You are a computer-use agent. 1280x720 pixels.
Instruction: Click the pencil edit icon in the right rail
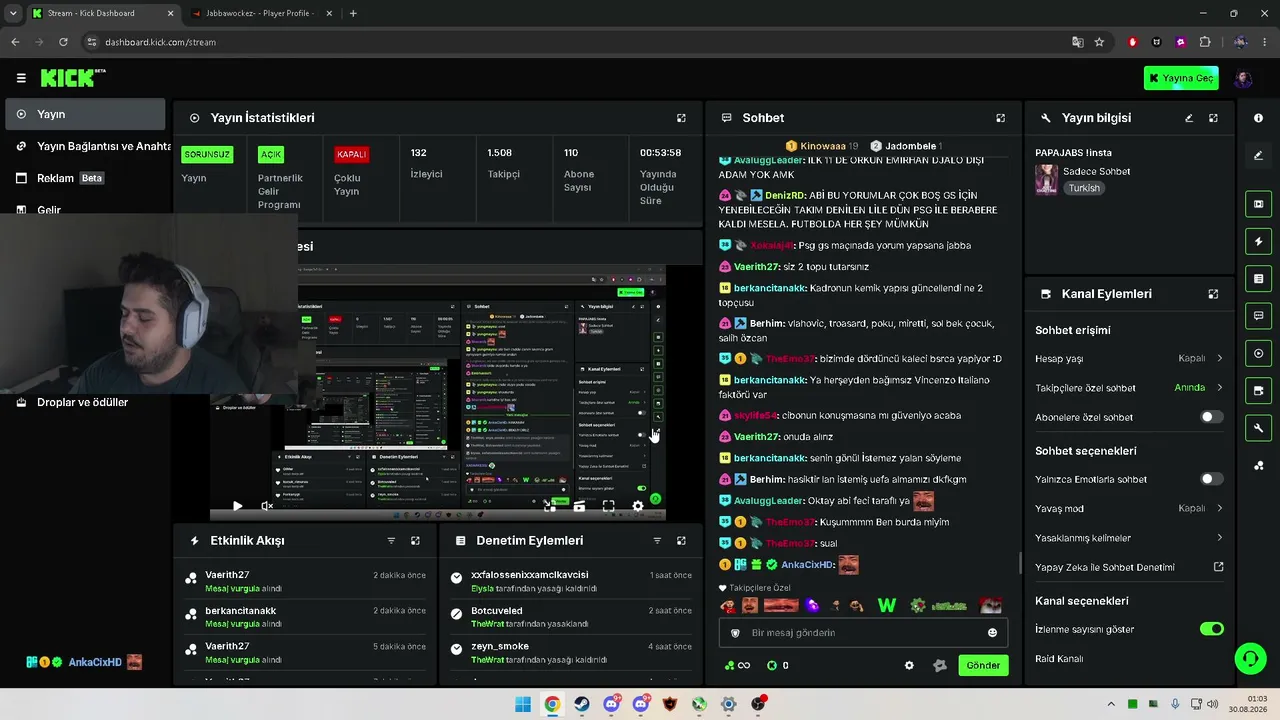point(1258,155)
